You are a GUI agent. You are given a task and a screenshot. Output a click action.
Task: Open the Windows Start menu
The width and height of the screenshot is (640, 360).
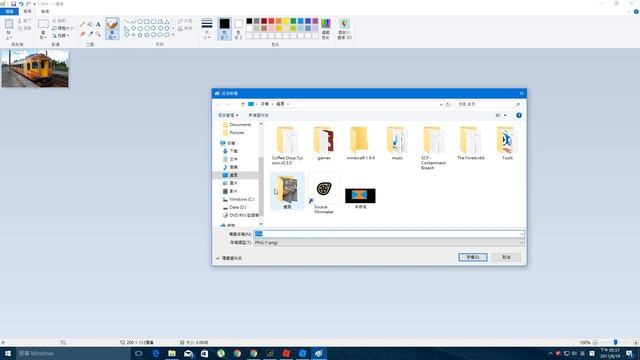8,353
